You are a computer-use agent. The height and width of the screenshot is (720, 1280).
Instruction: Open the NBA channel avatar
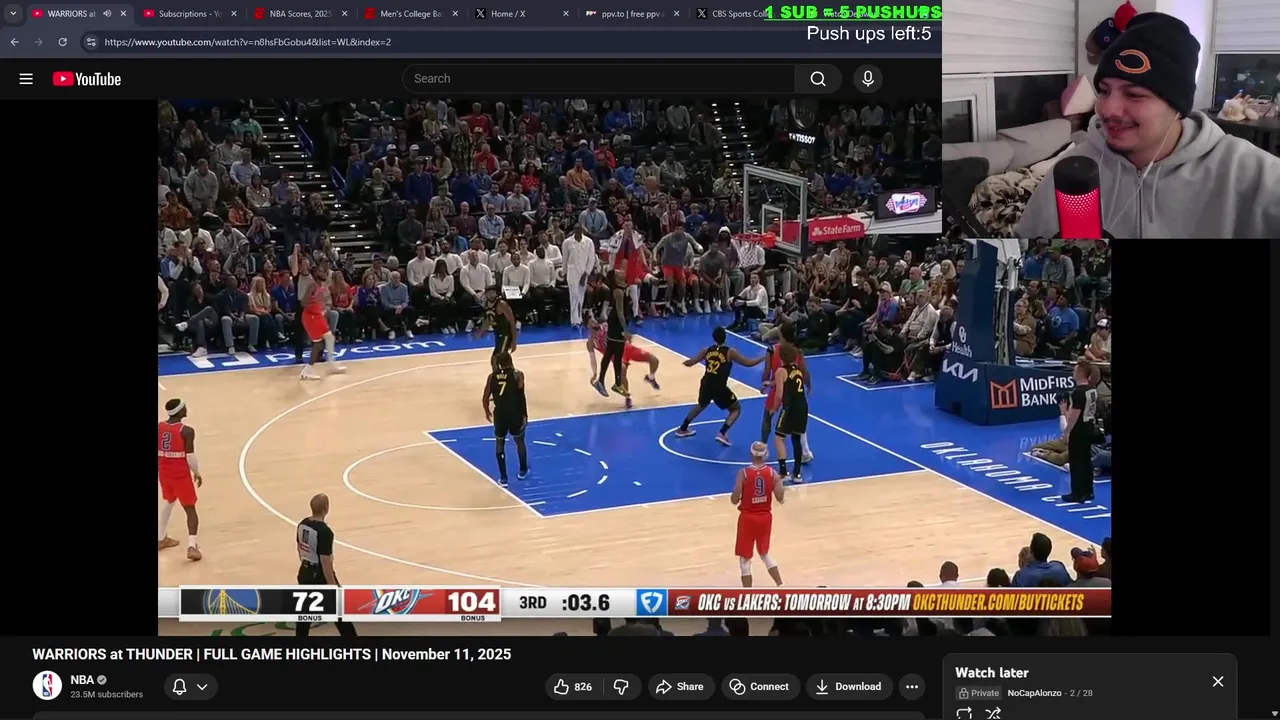point(47,686)
